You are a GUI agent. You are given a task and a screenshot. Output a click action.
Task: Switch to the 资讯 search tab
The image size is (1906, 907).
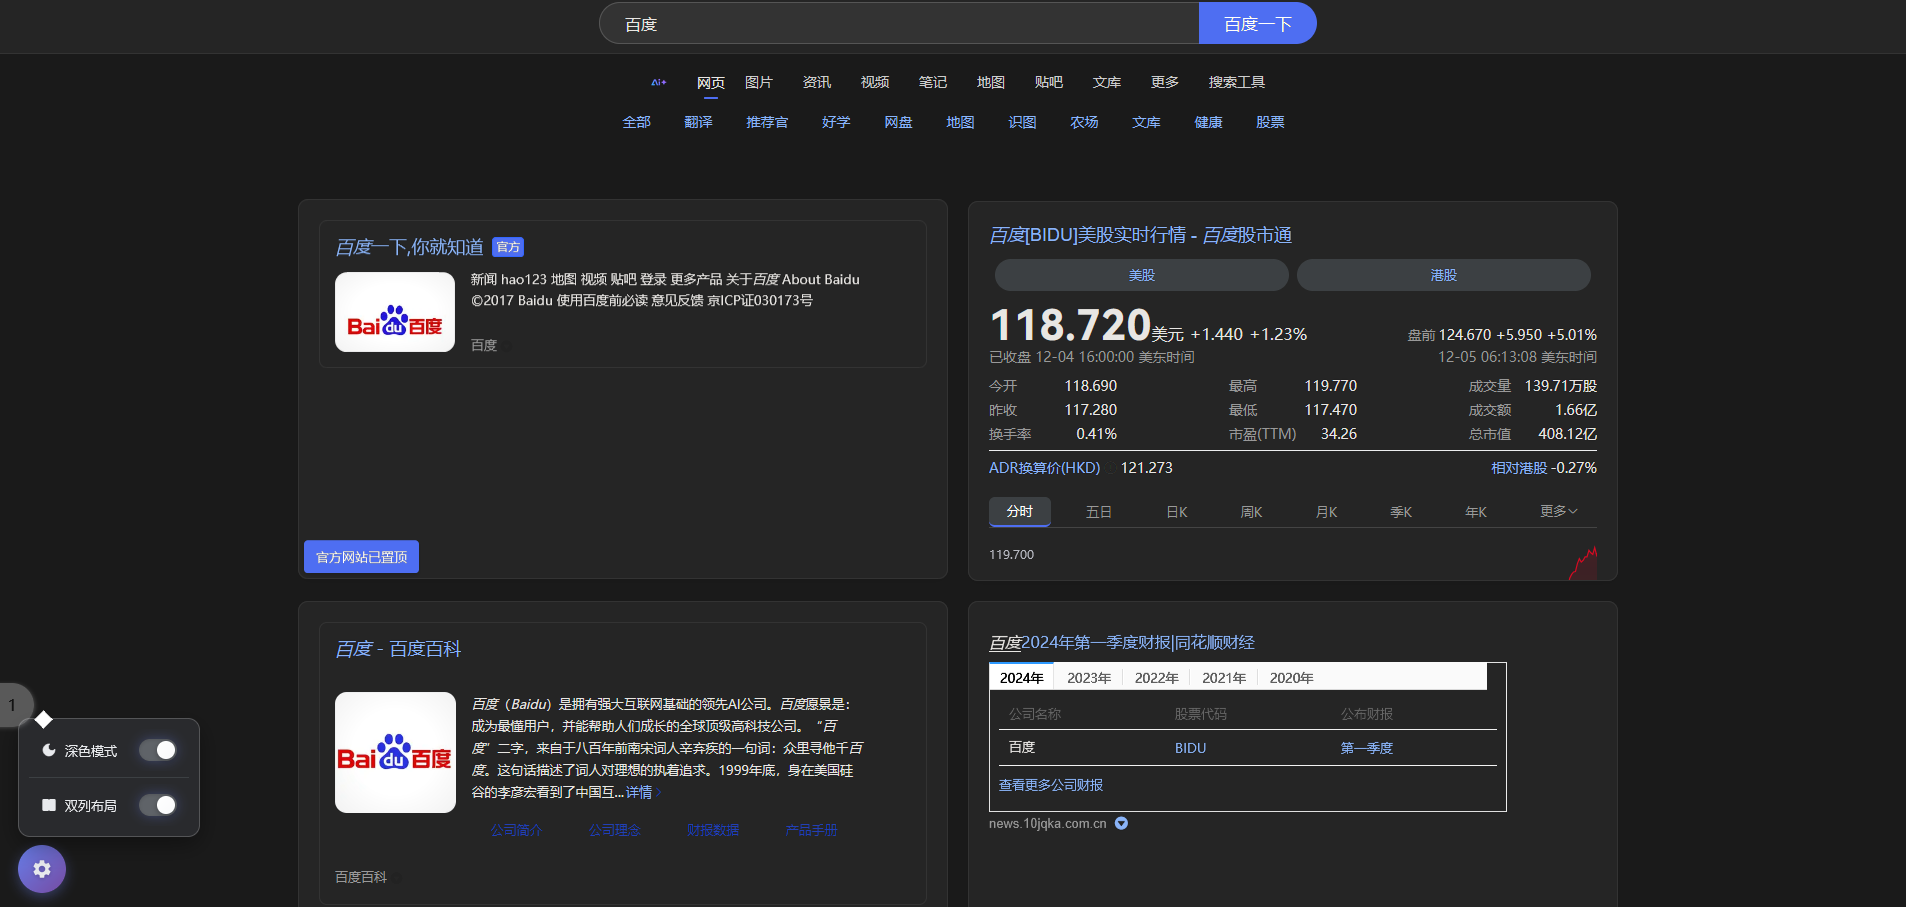click(817, 82)
